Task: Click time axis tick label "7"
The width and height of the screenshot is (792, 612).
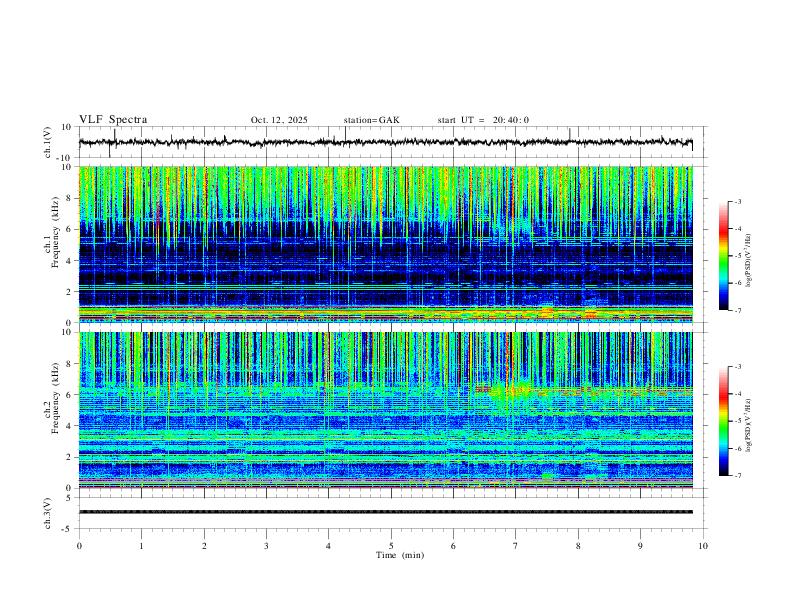Action: click(516, 546)
